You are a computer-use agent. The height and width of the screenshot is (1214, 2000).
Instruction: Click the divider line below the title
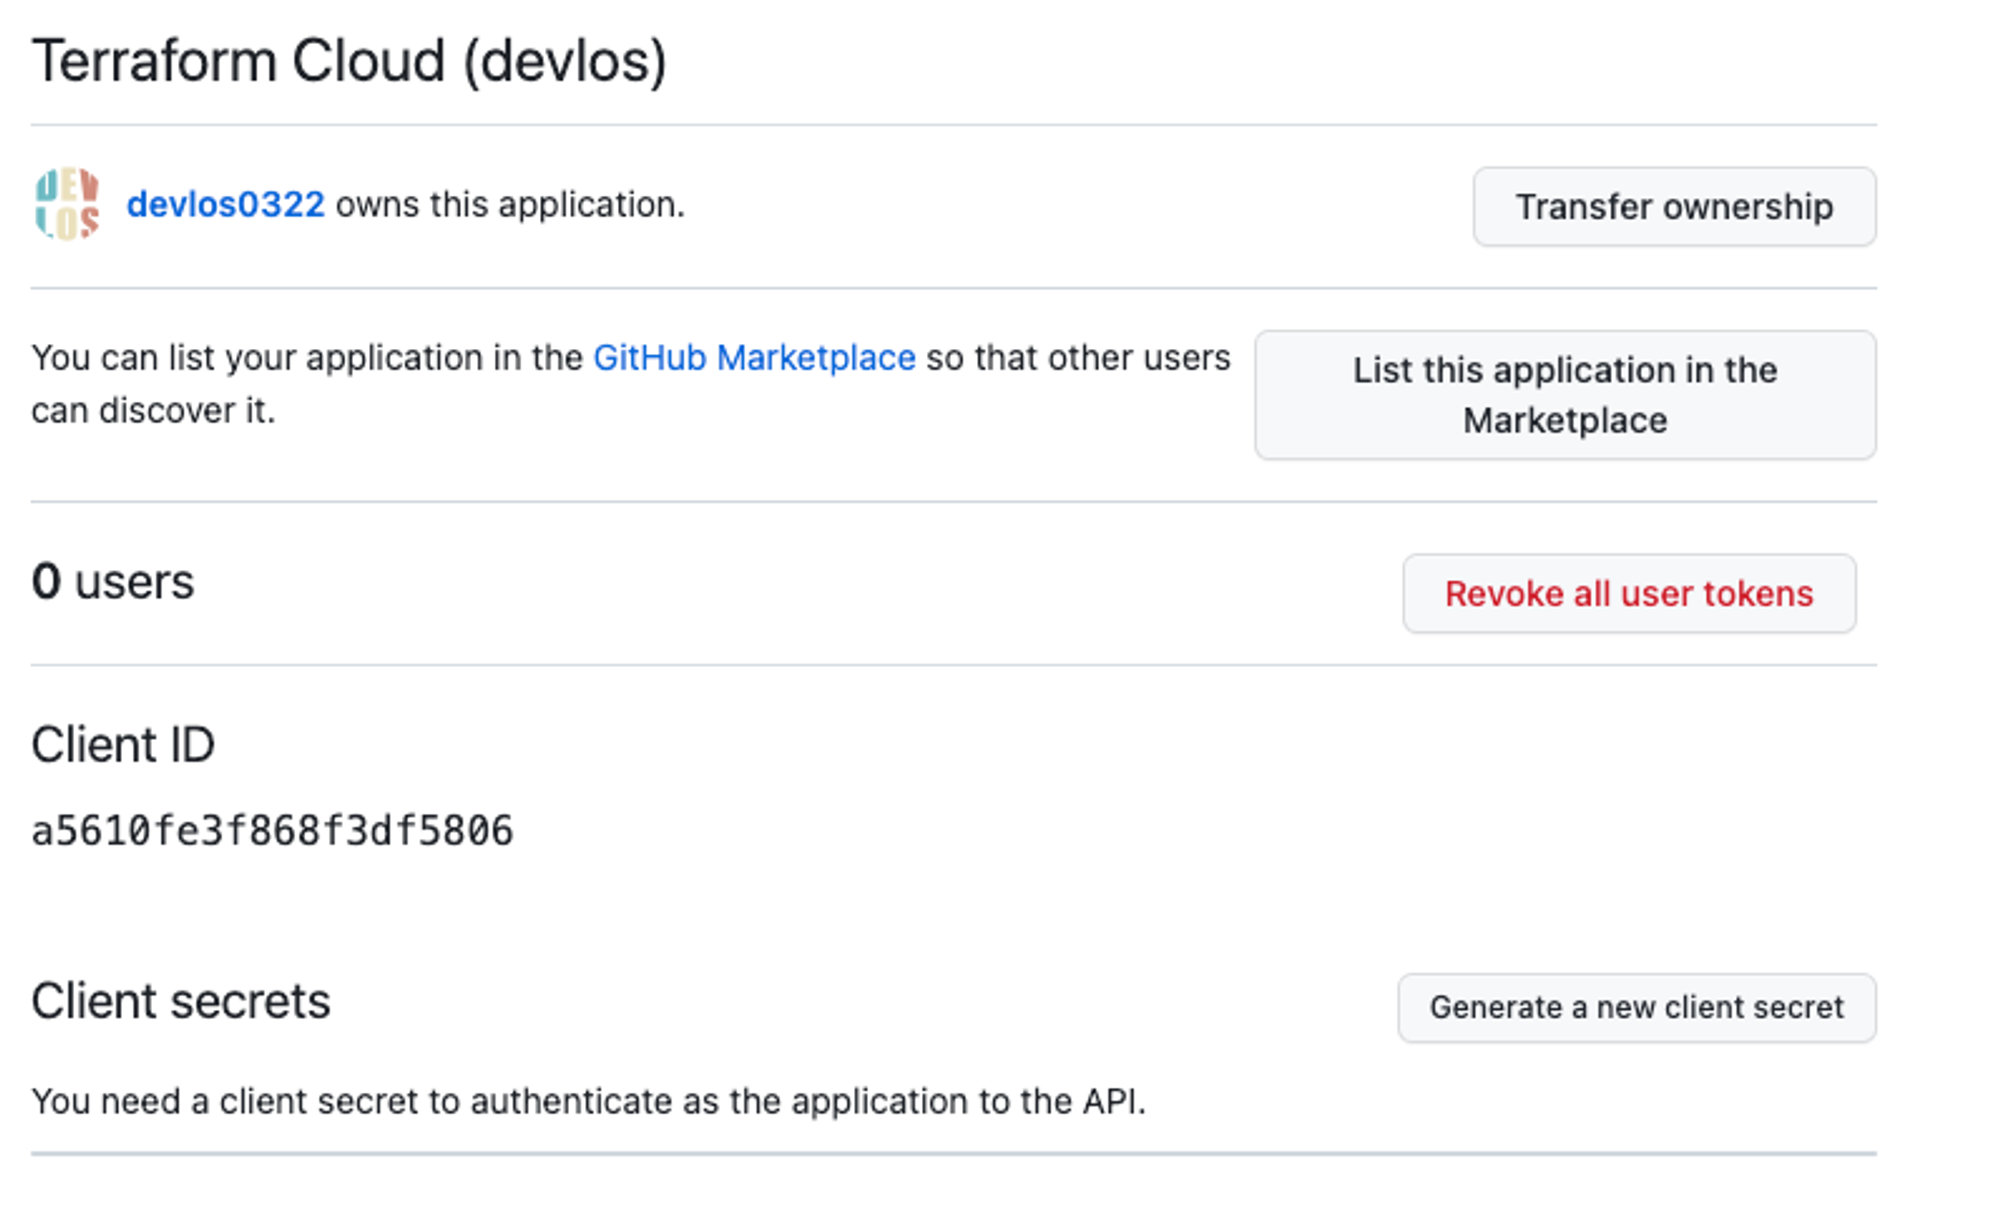[953, 125]
